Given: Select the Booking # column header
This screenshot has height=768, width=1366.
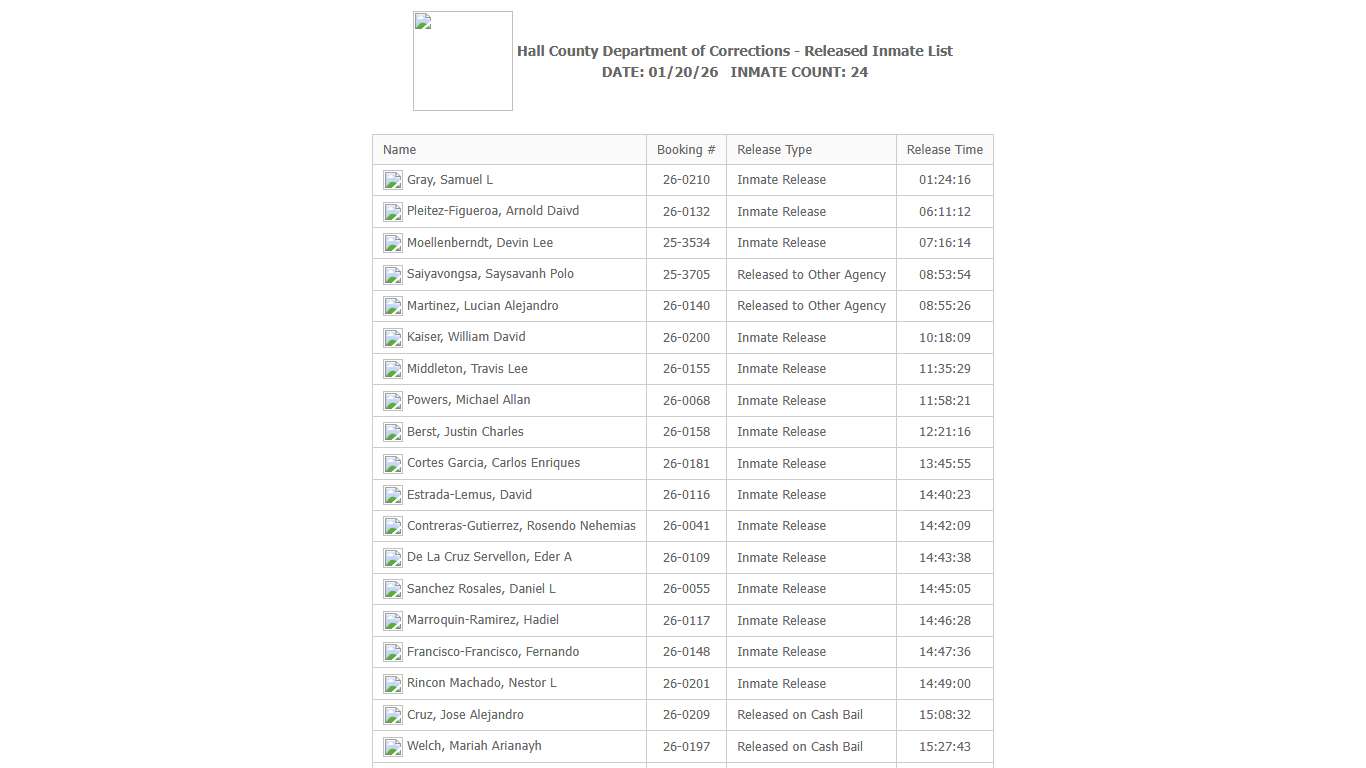Looking at the screenshot, I should click(x=686, y=149).
